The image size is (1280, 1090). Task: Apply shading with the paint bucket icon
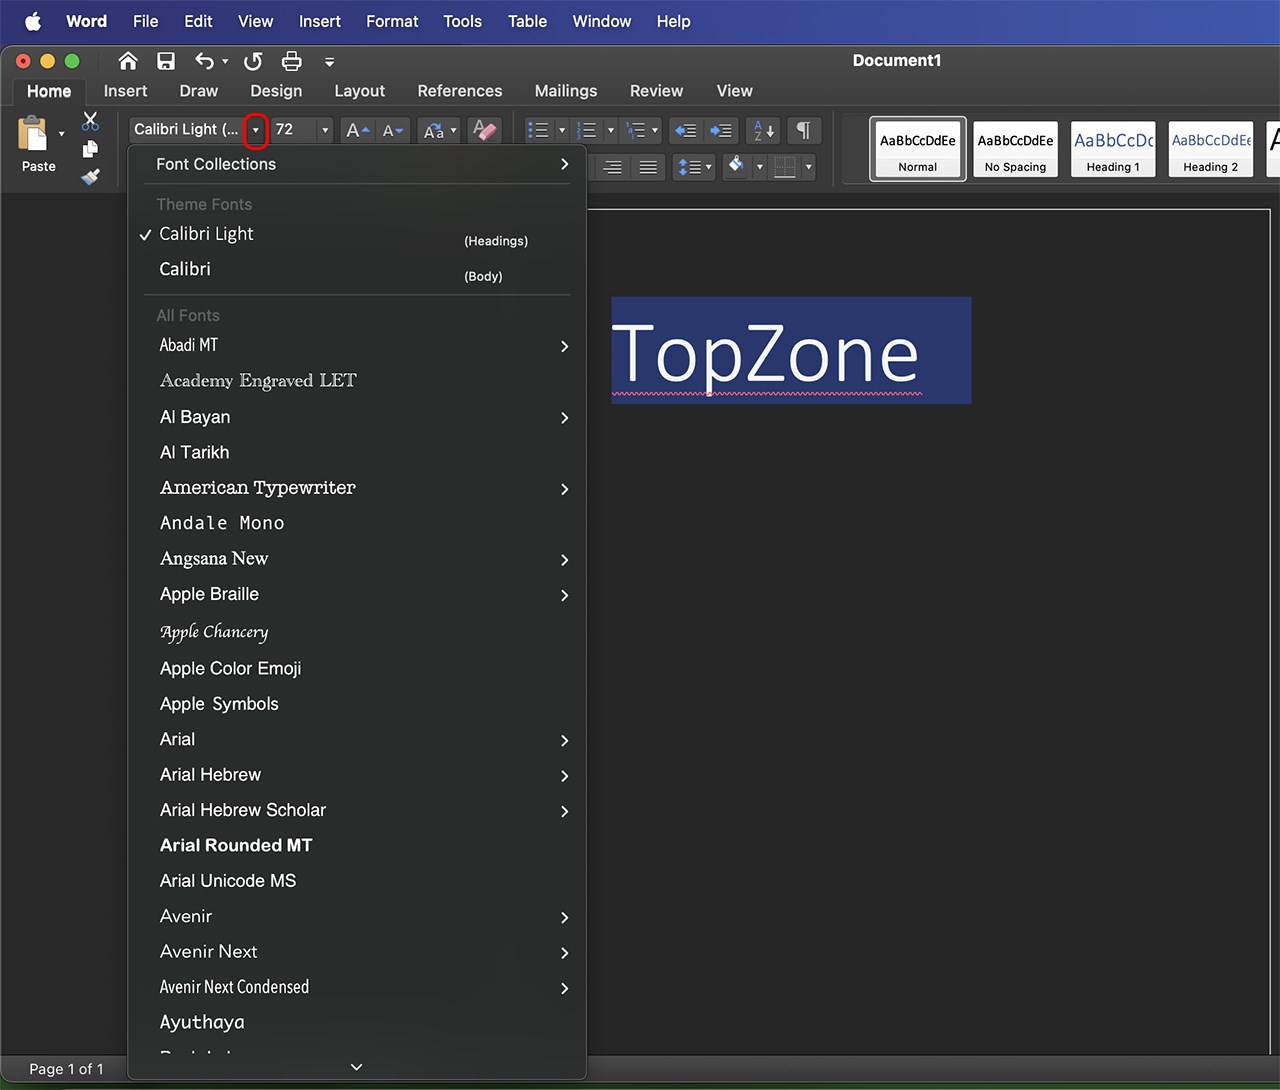coord(736,166)
